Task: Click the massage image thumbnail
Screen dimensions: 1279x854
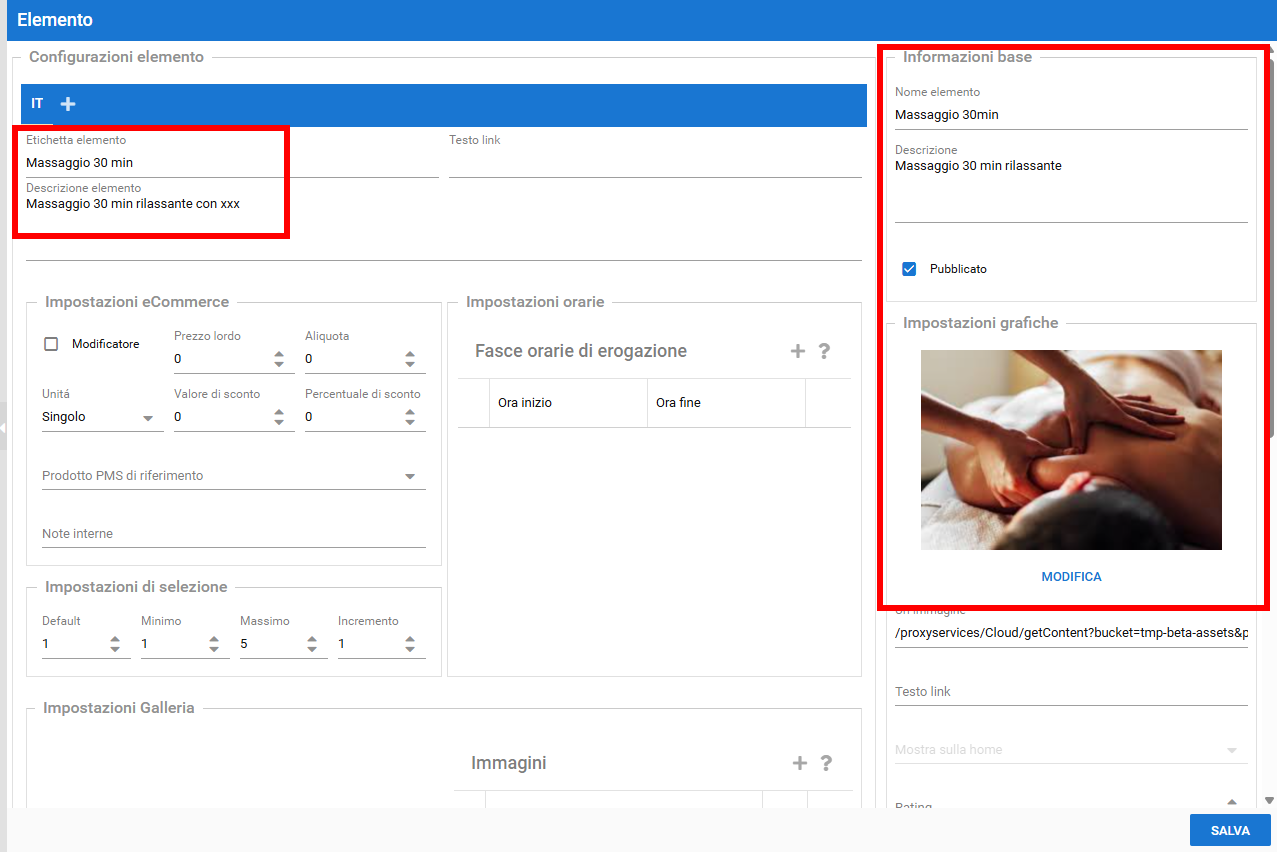Action: coord(1071,450)
